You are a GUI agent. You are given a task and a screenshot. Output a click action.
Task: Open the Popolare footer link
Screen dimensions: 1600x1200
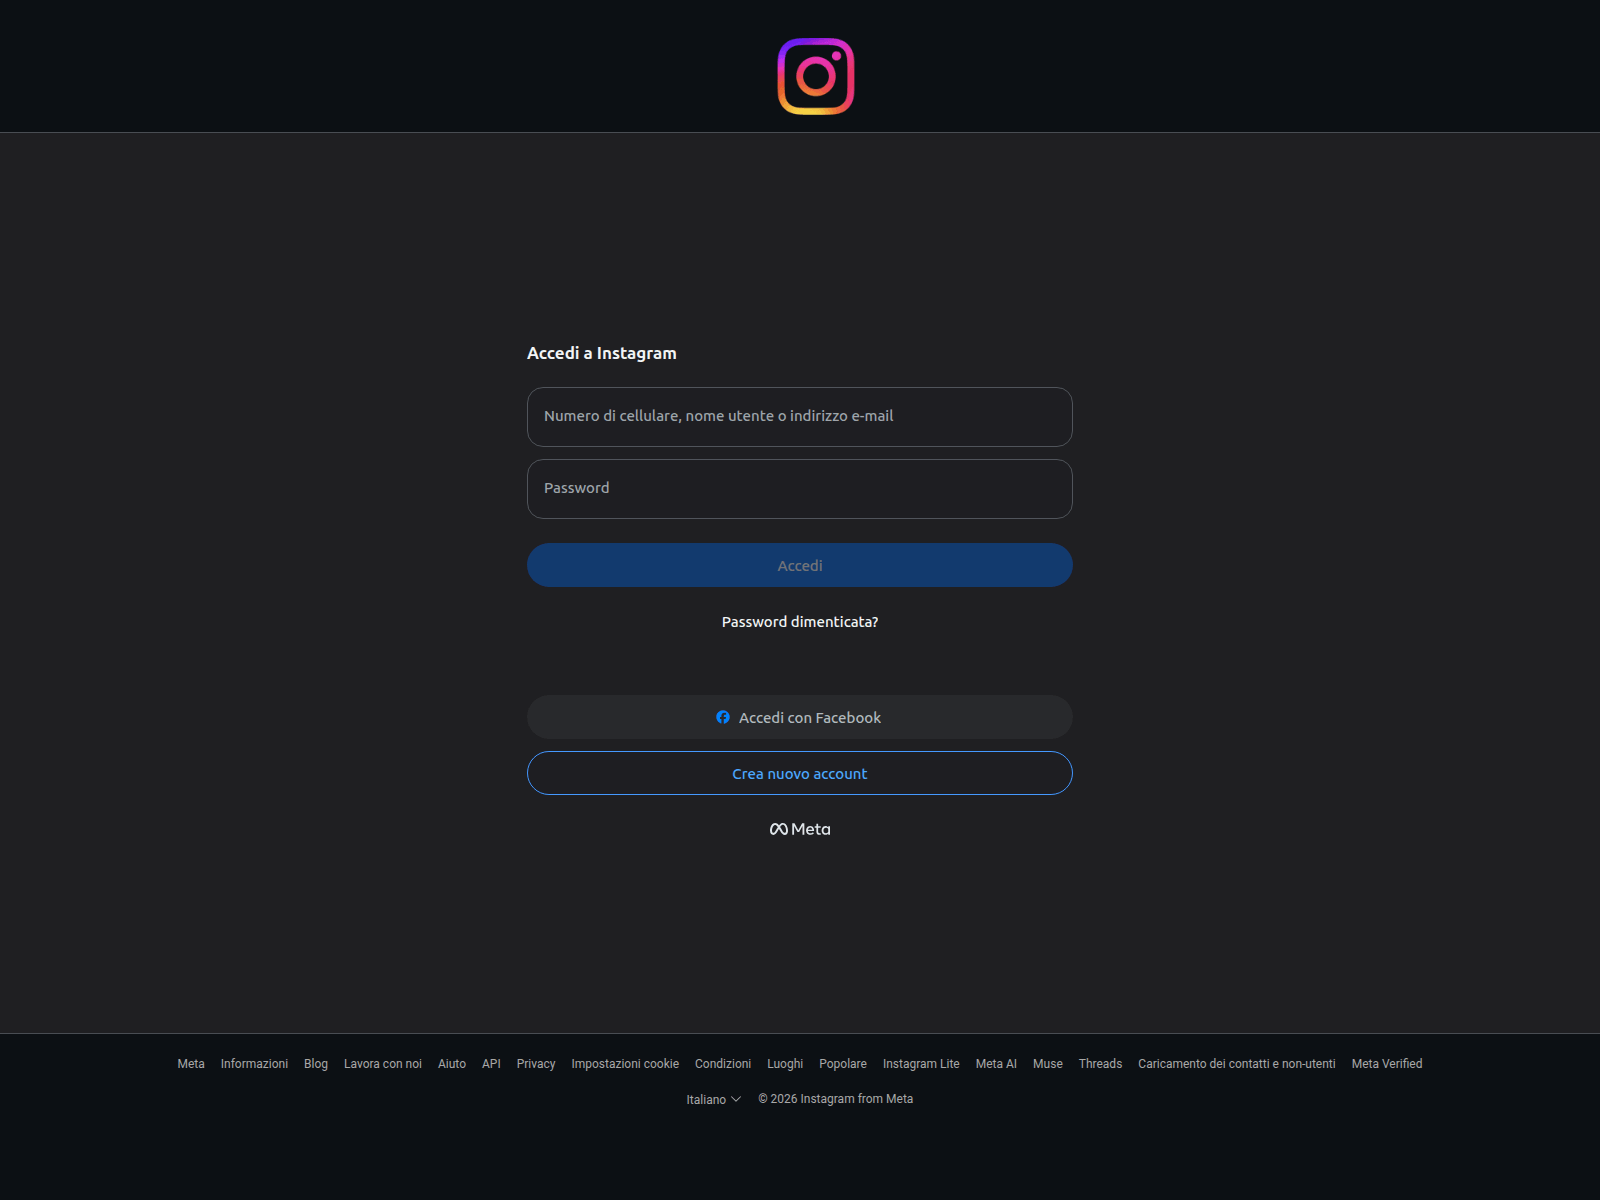843,1064
